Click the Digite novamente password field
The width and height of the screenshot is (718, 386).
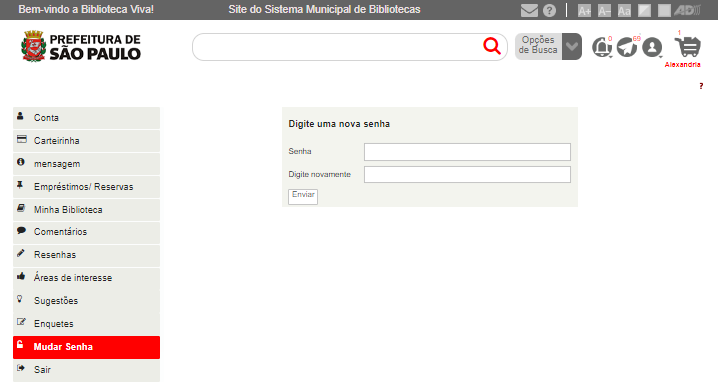coord(467,174)
